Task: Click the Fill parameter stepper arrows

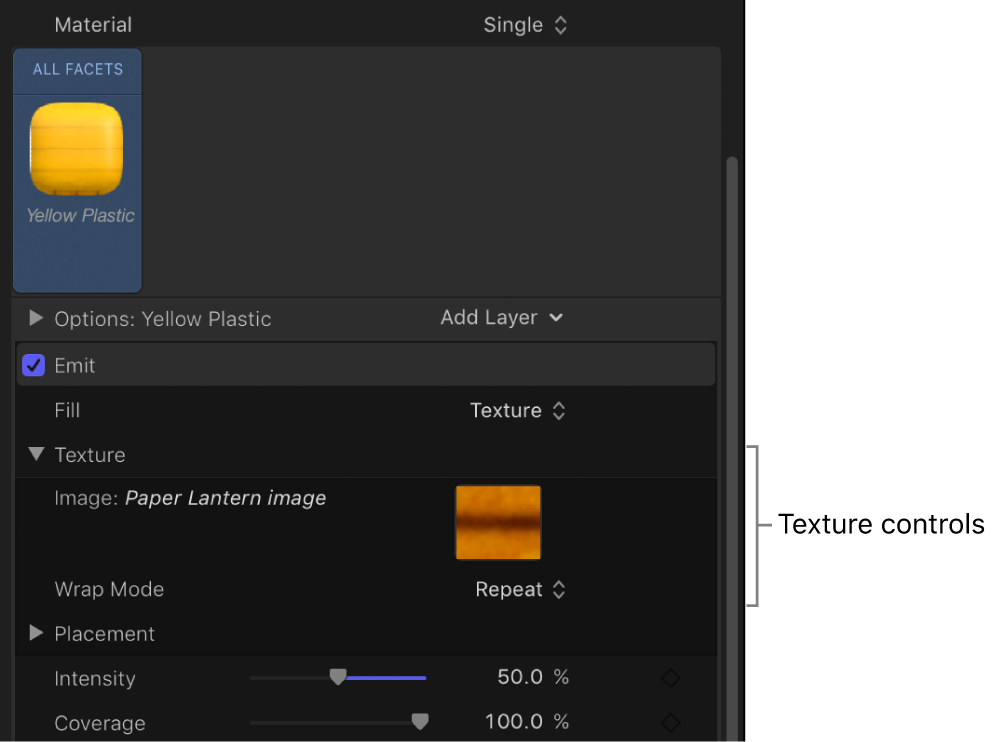Action: pyautogui.click(x=559, y=410)
